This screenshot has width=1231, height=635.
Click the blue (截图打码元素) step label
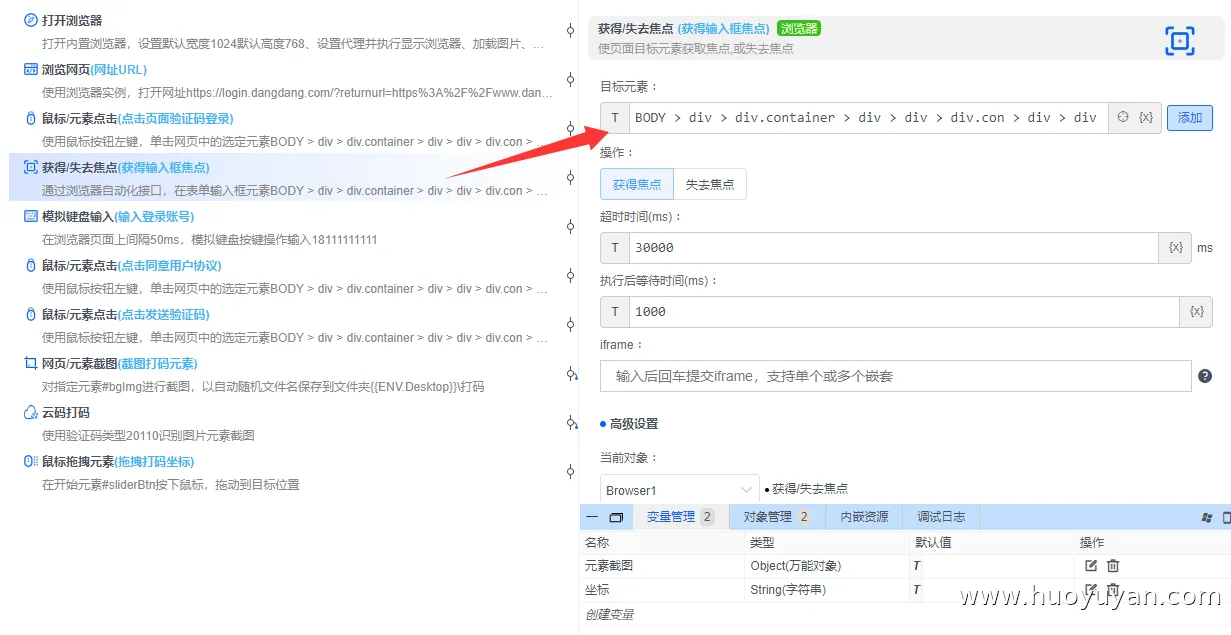[158, 363]
